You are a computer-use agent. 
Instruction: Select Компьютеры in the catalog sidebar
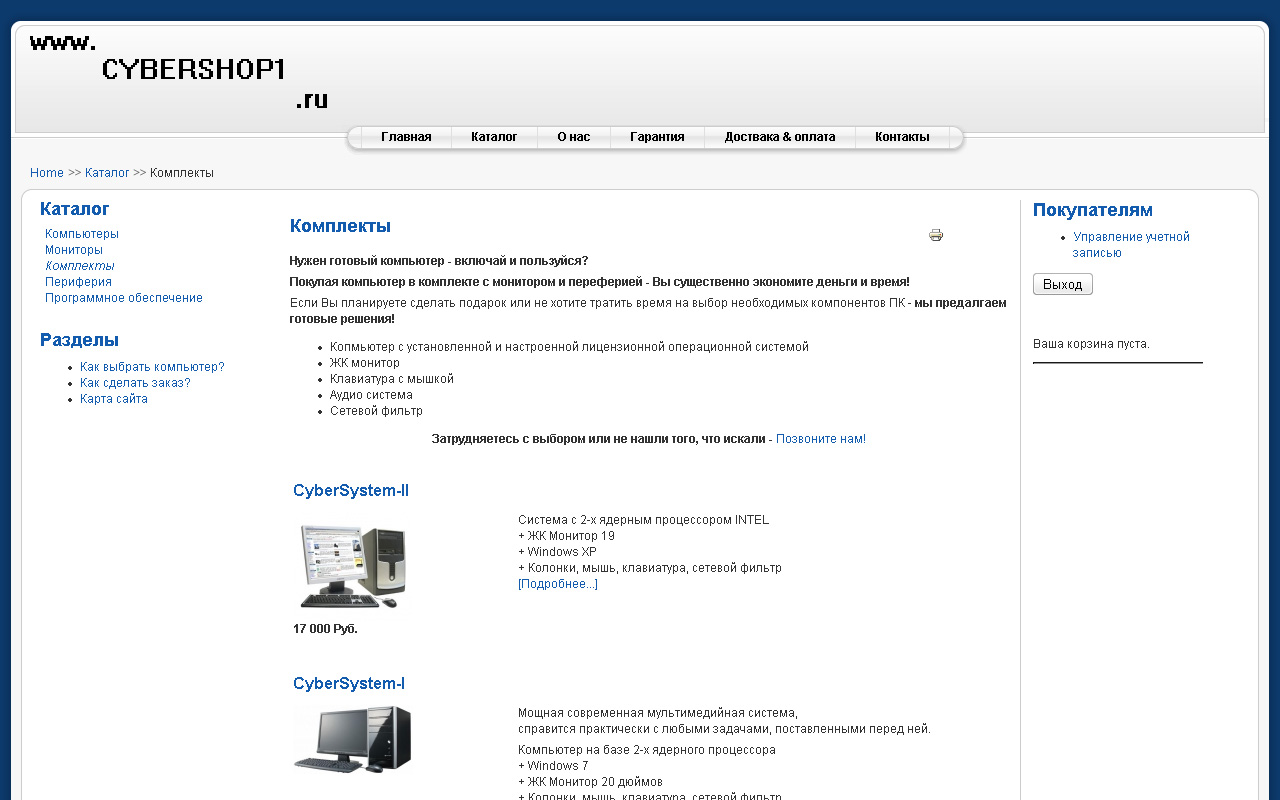pyautogui.click(x=82, y=233)
